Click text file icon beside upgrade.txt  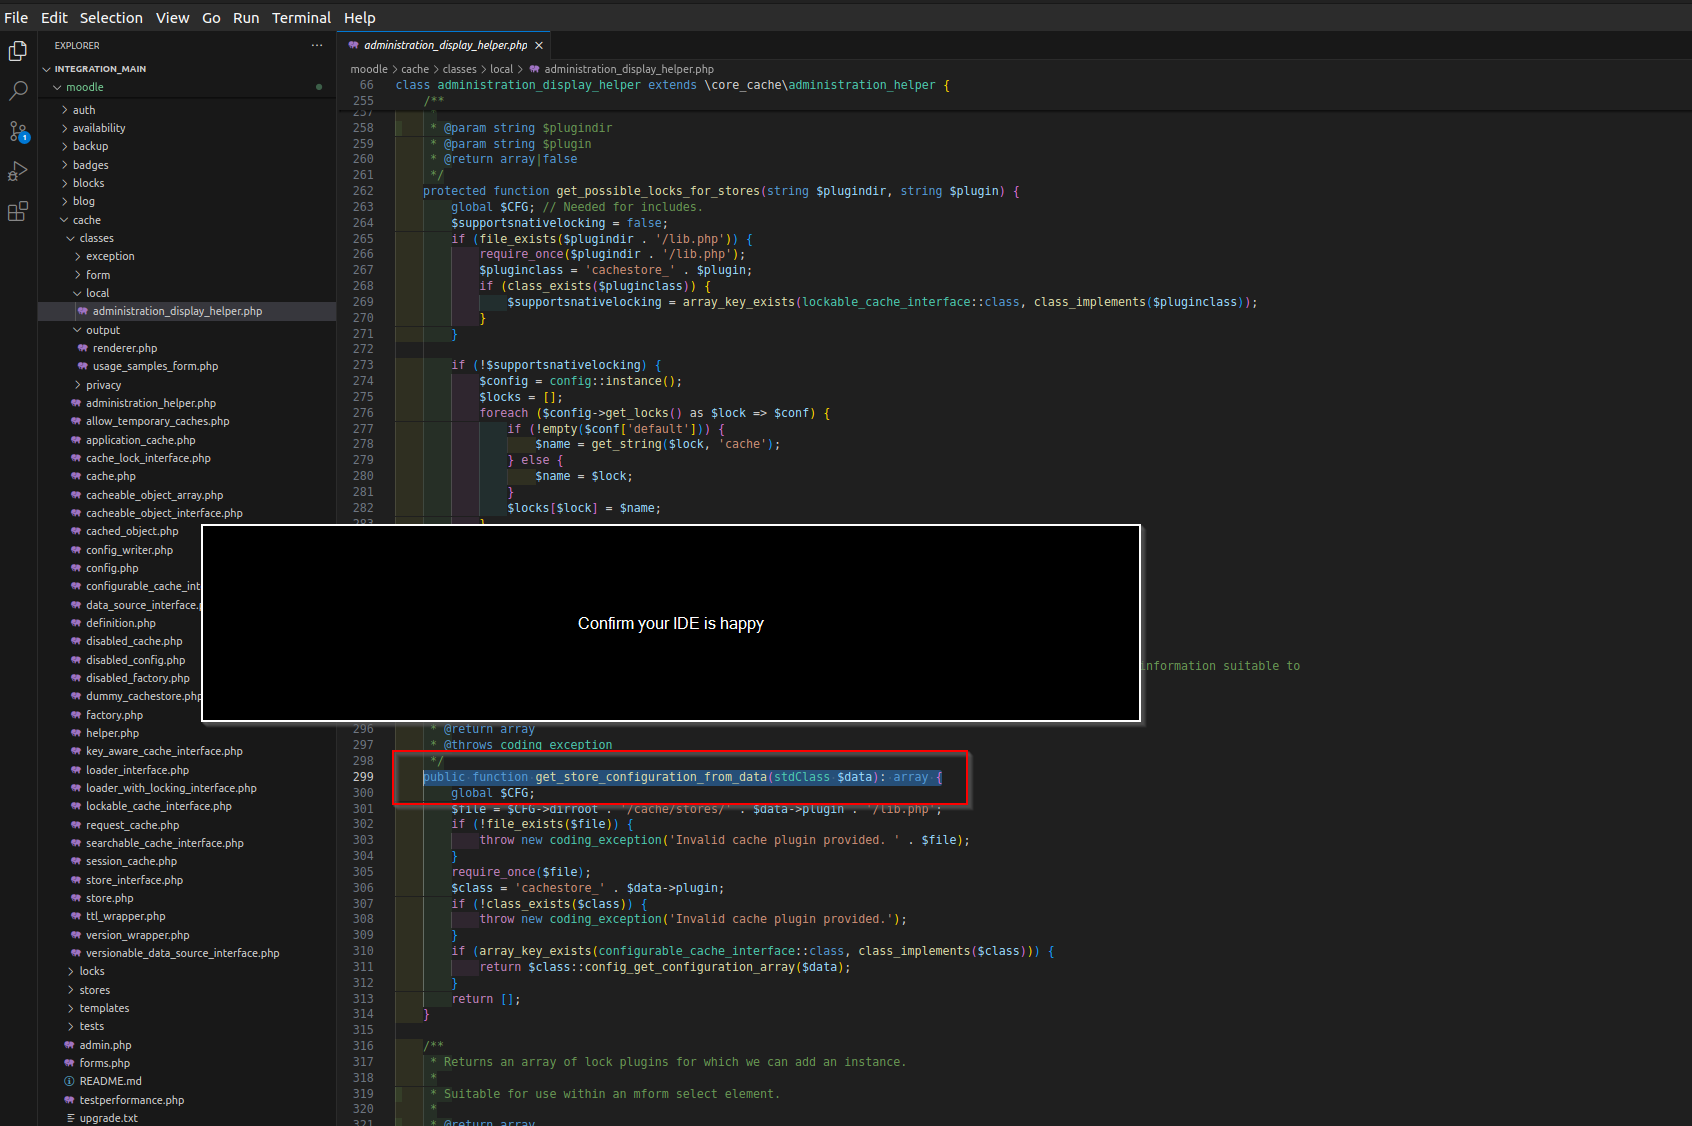pyautogui.click(x=70, y=1118)
